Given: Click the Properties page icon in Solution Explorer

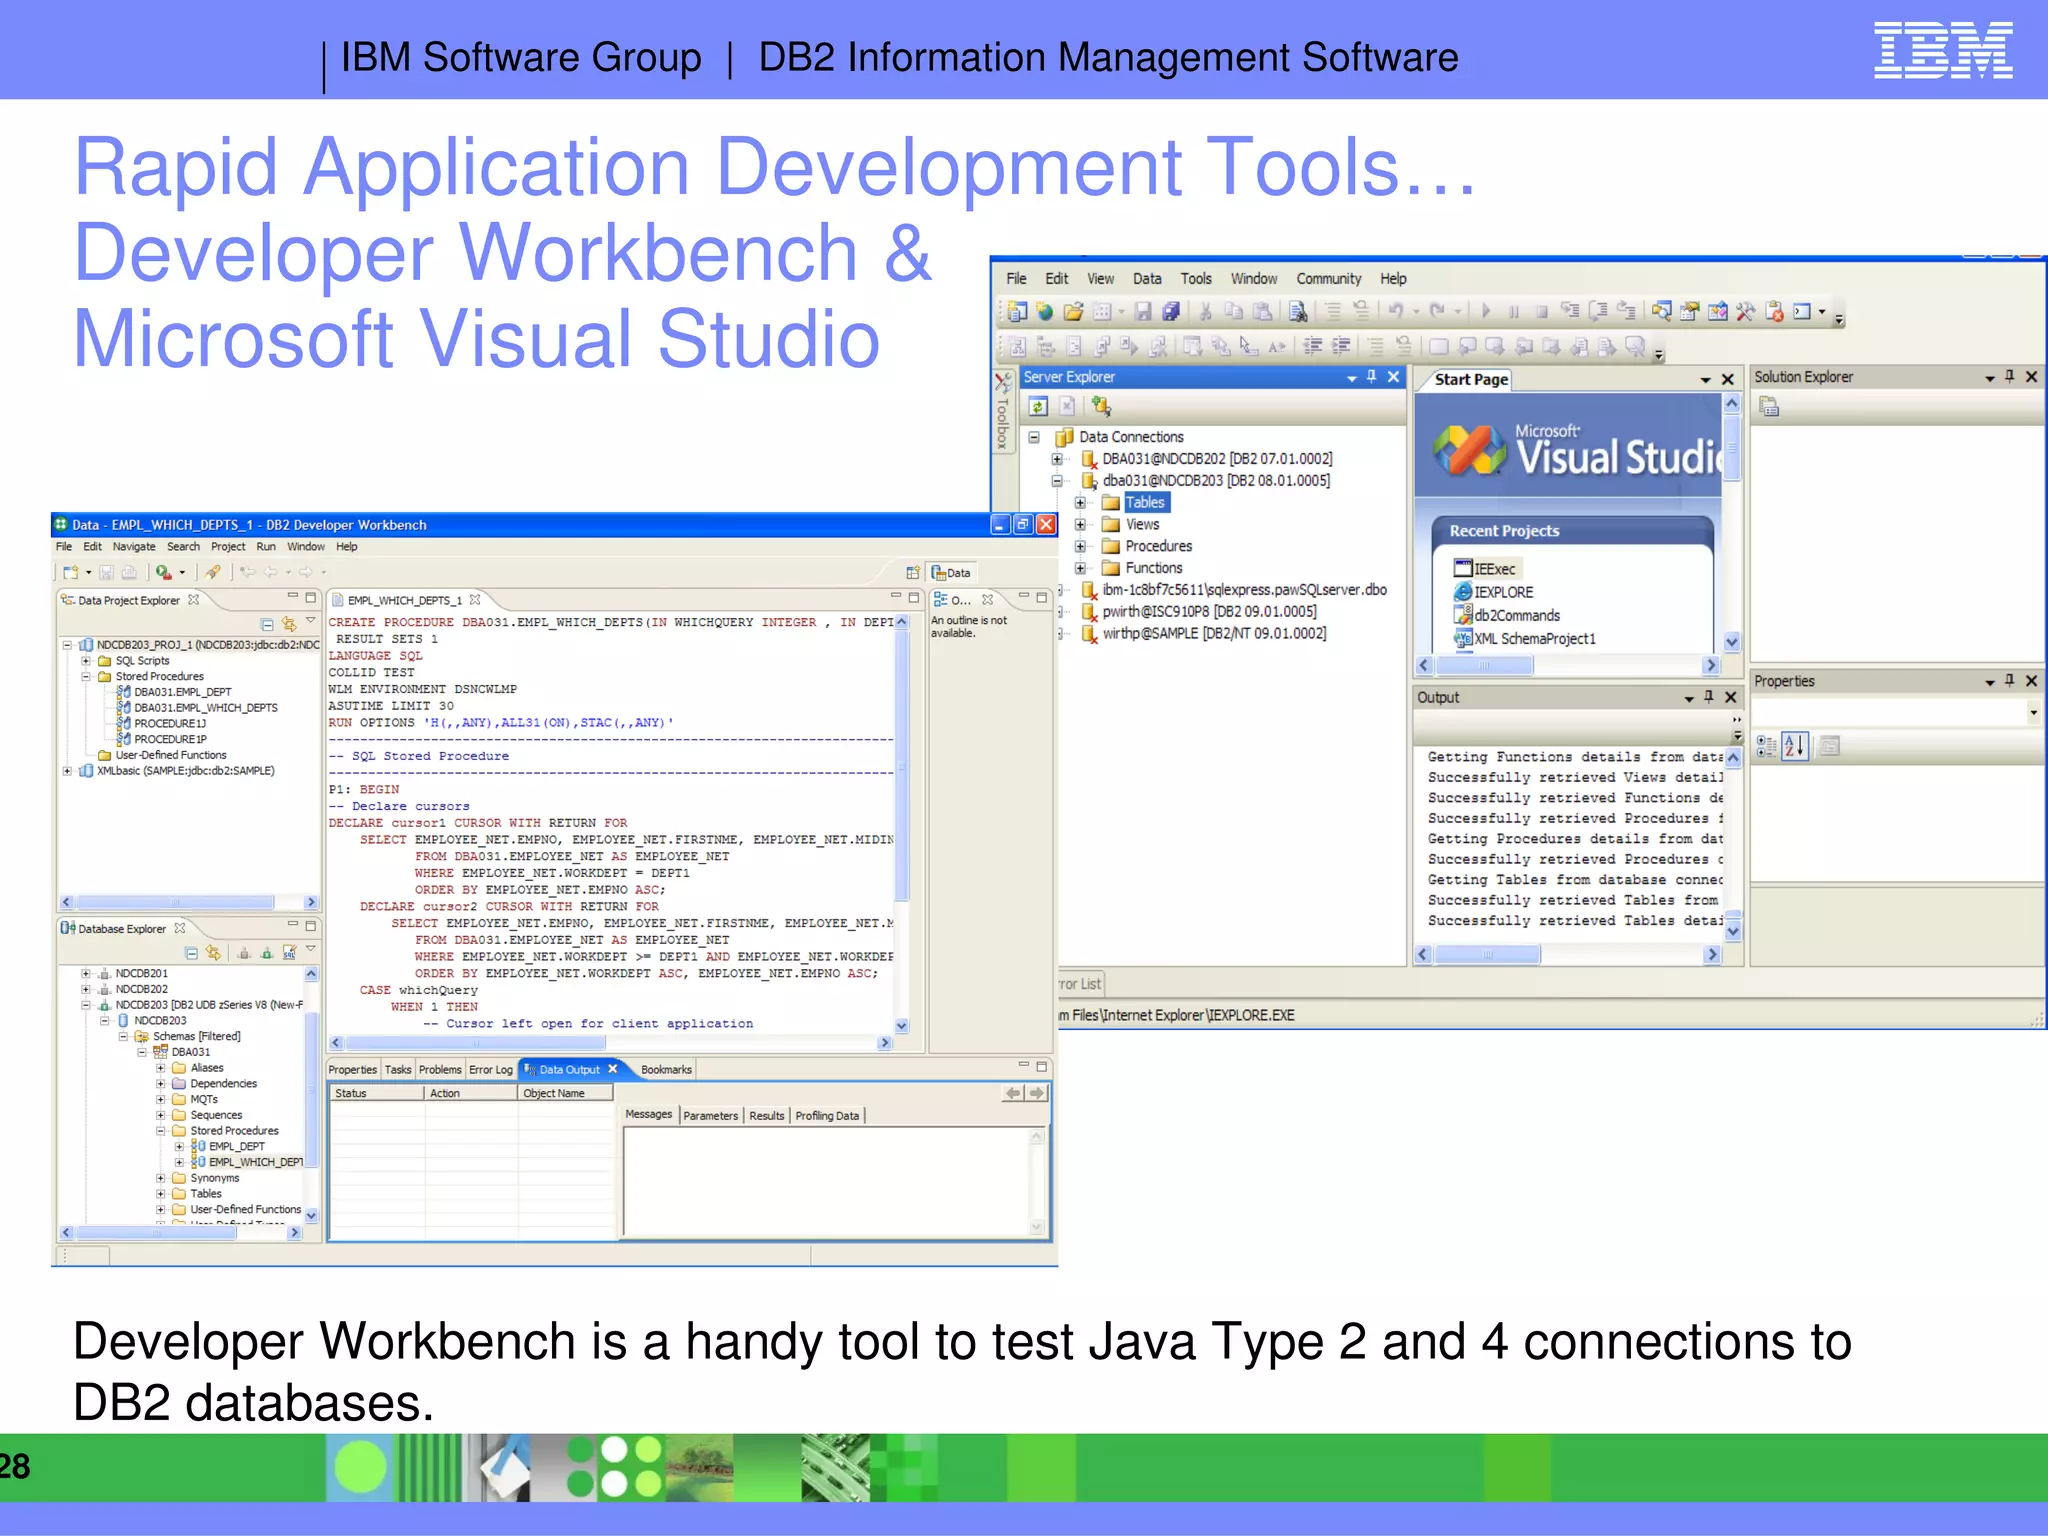Looking at the screenshot, I should click(1769, 407).
